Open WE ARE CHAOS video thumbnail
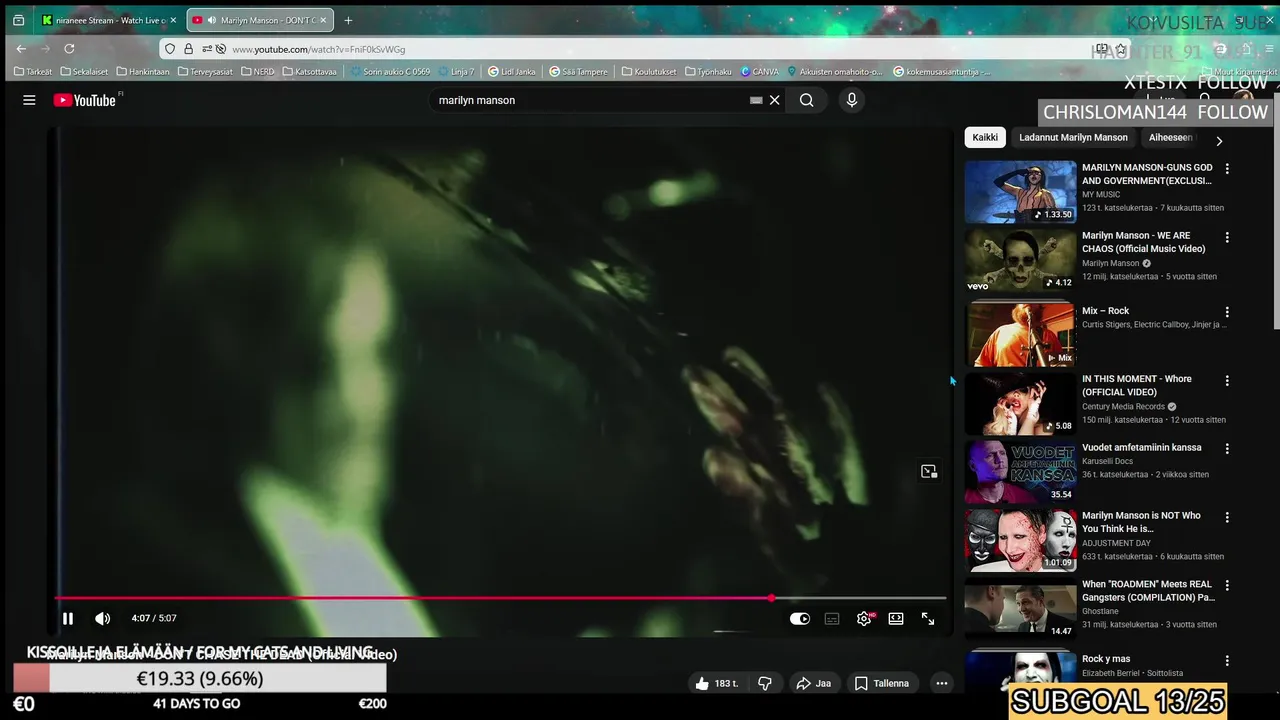 [x=1020, y=260]
